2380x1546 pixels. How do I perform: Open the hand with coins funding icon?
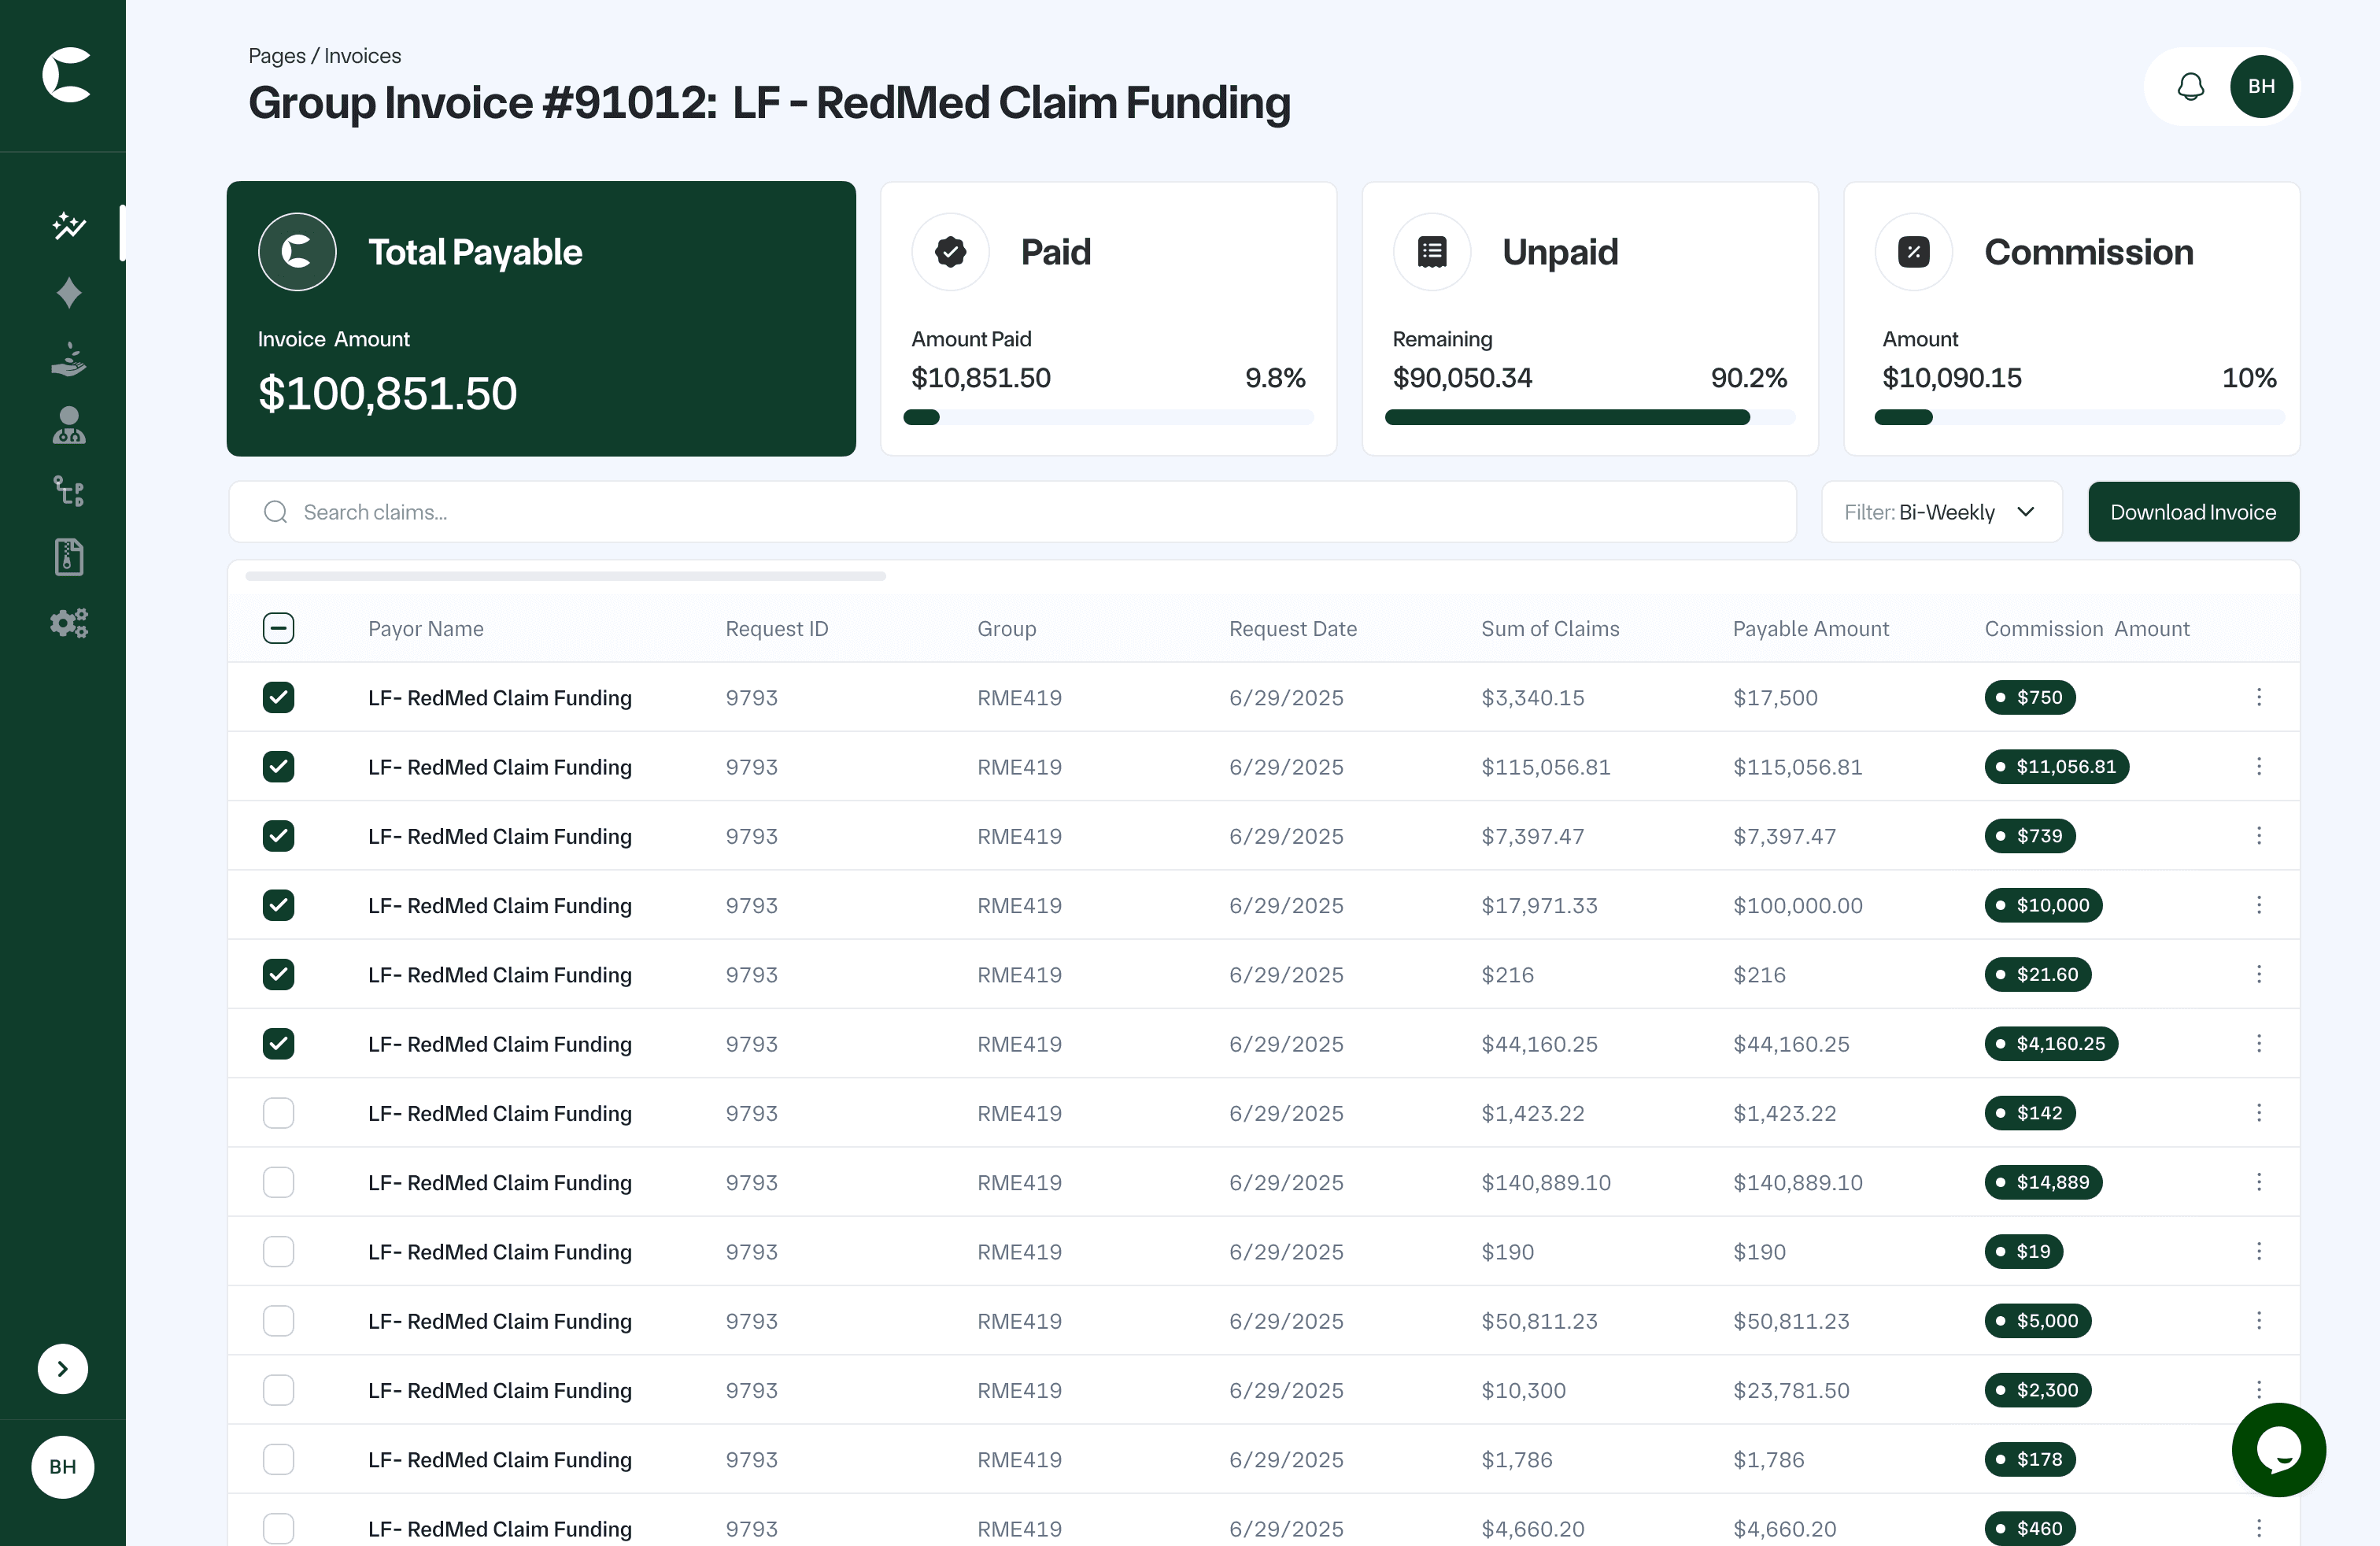[x=68, y=359]
